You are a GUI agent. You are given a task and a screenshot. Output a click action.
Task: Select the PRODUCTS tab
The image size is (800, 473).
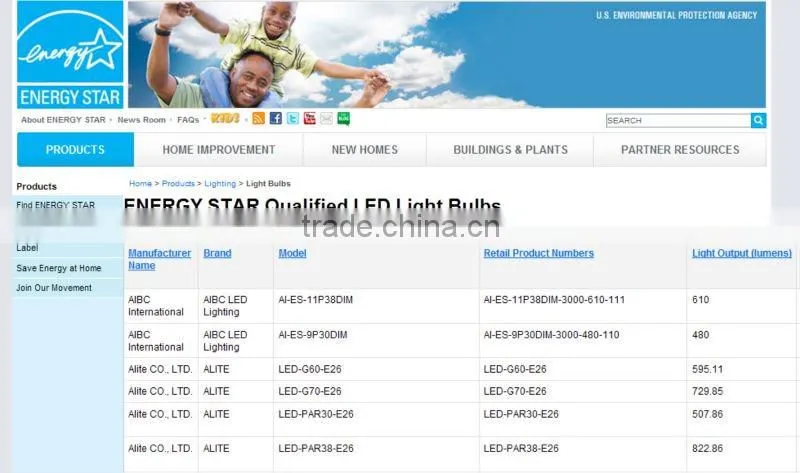[x=76, y=150]
